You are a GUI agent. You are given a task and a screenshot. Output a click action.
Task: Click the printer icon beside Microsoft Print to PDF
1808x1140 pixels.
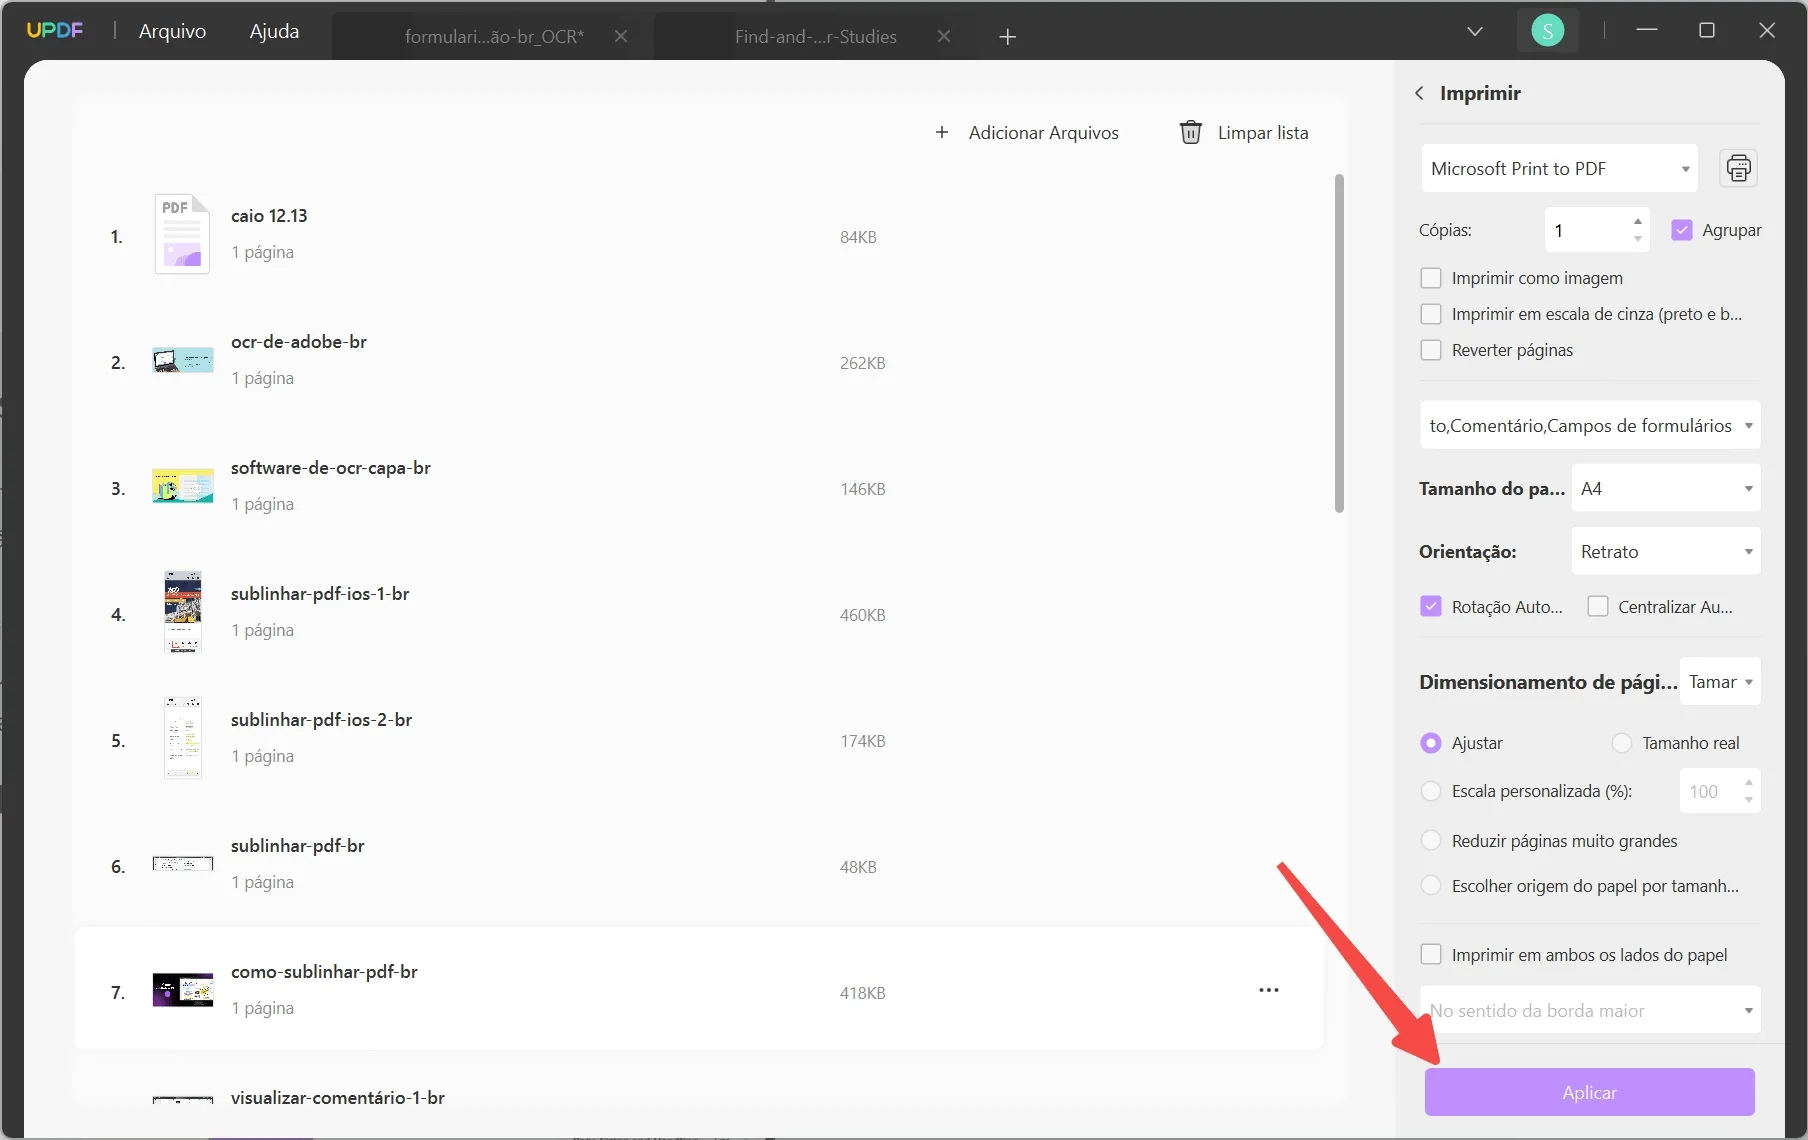click(1738, 168)
